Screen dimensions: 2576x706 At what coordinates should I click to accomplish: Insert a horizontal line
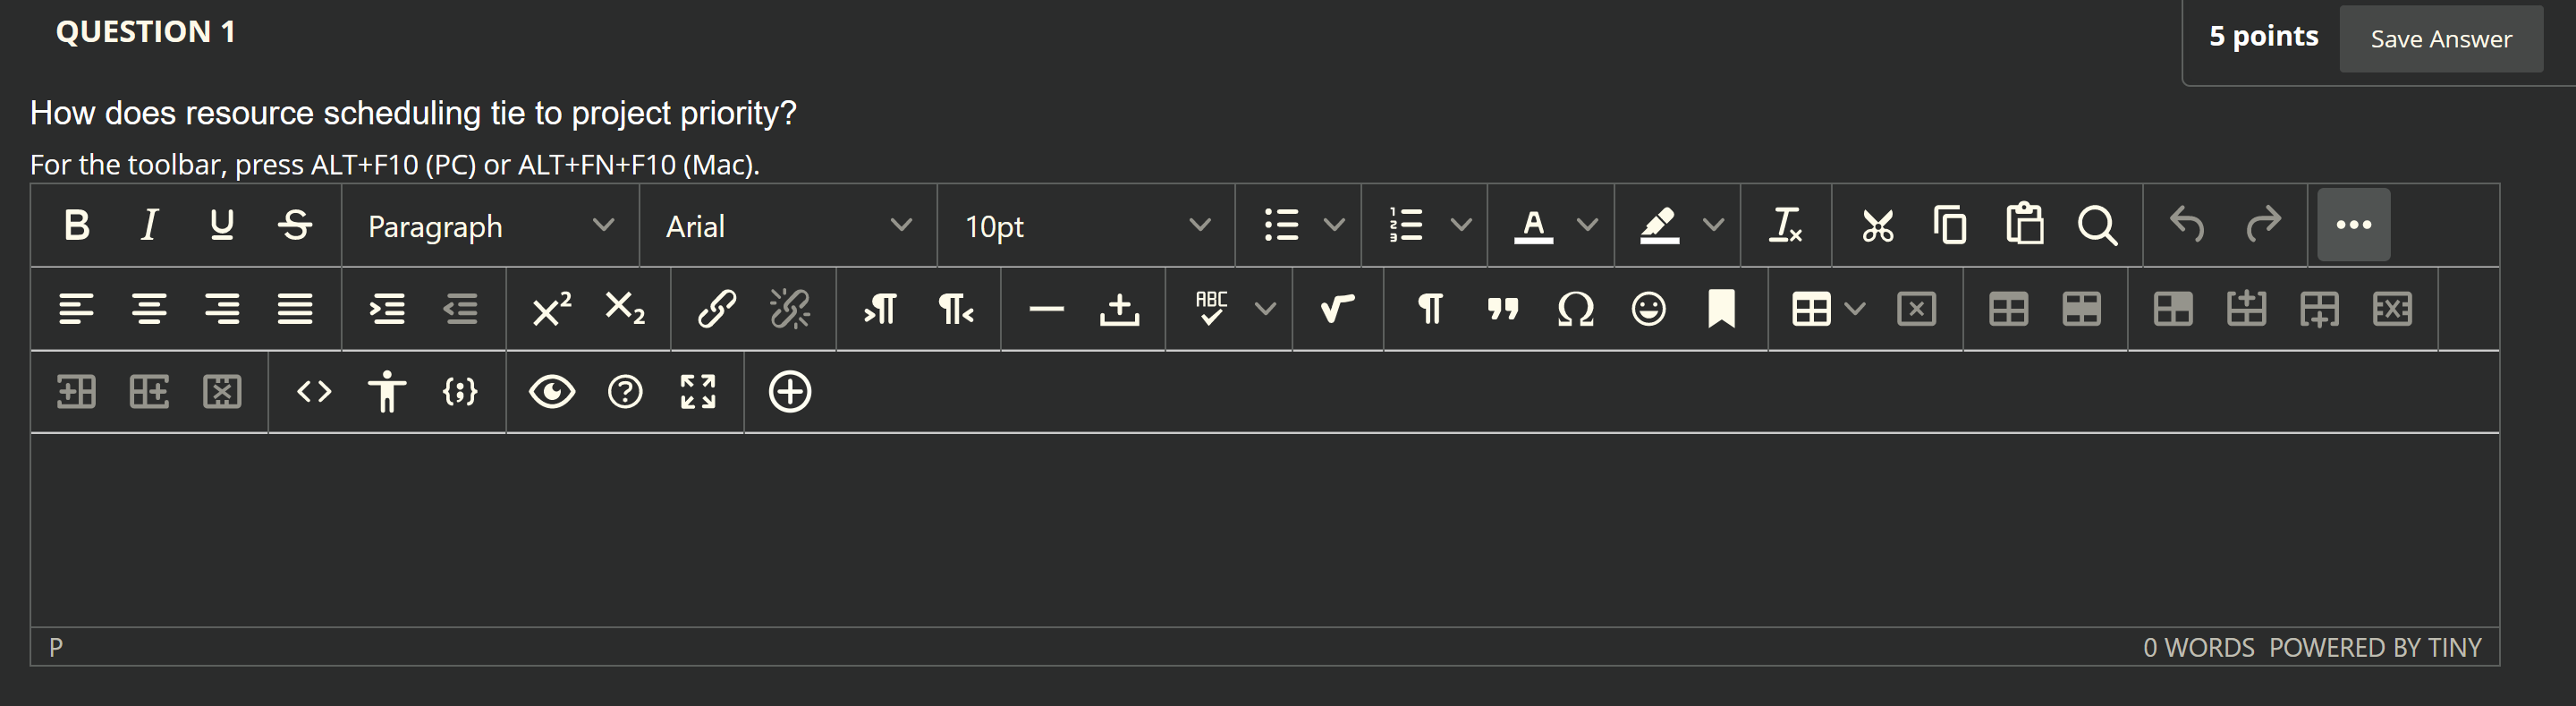[x=1046, y=310]
